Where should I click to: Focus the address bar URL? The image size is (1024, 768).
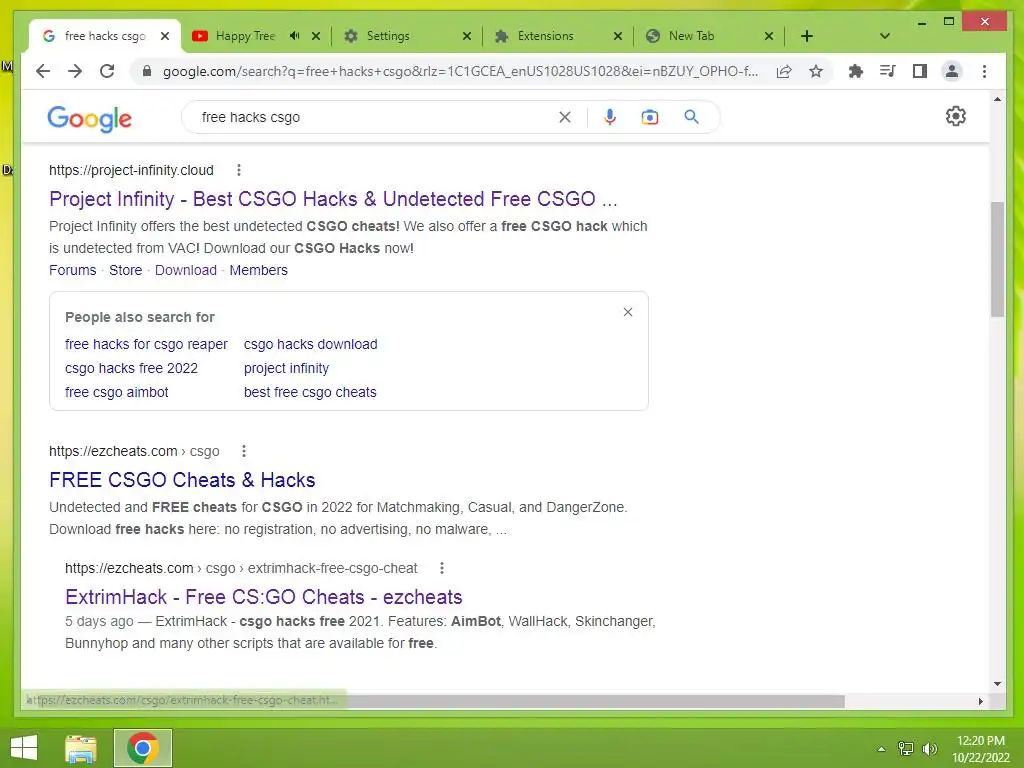click(460, 71)
